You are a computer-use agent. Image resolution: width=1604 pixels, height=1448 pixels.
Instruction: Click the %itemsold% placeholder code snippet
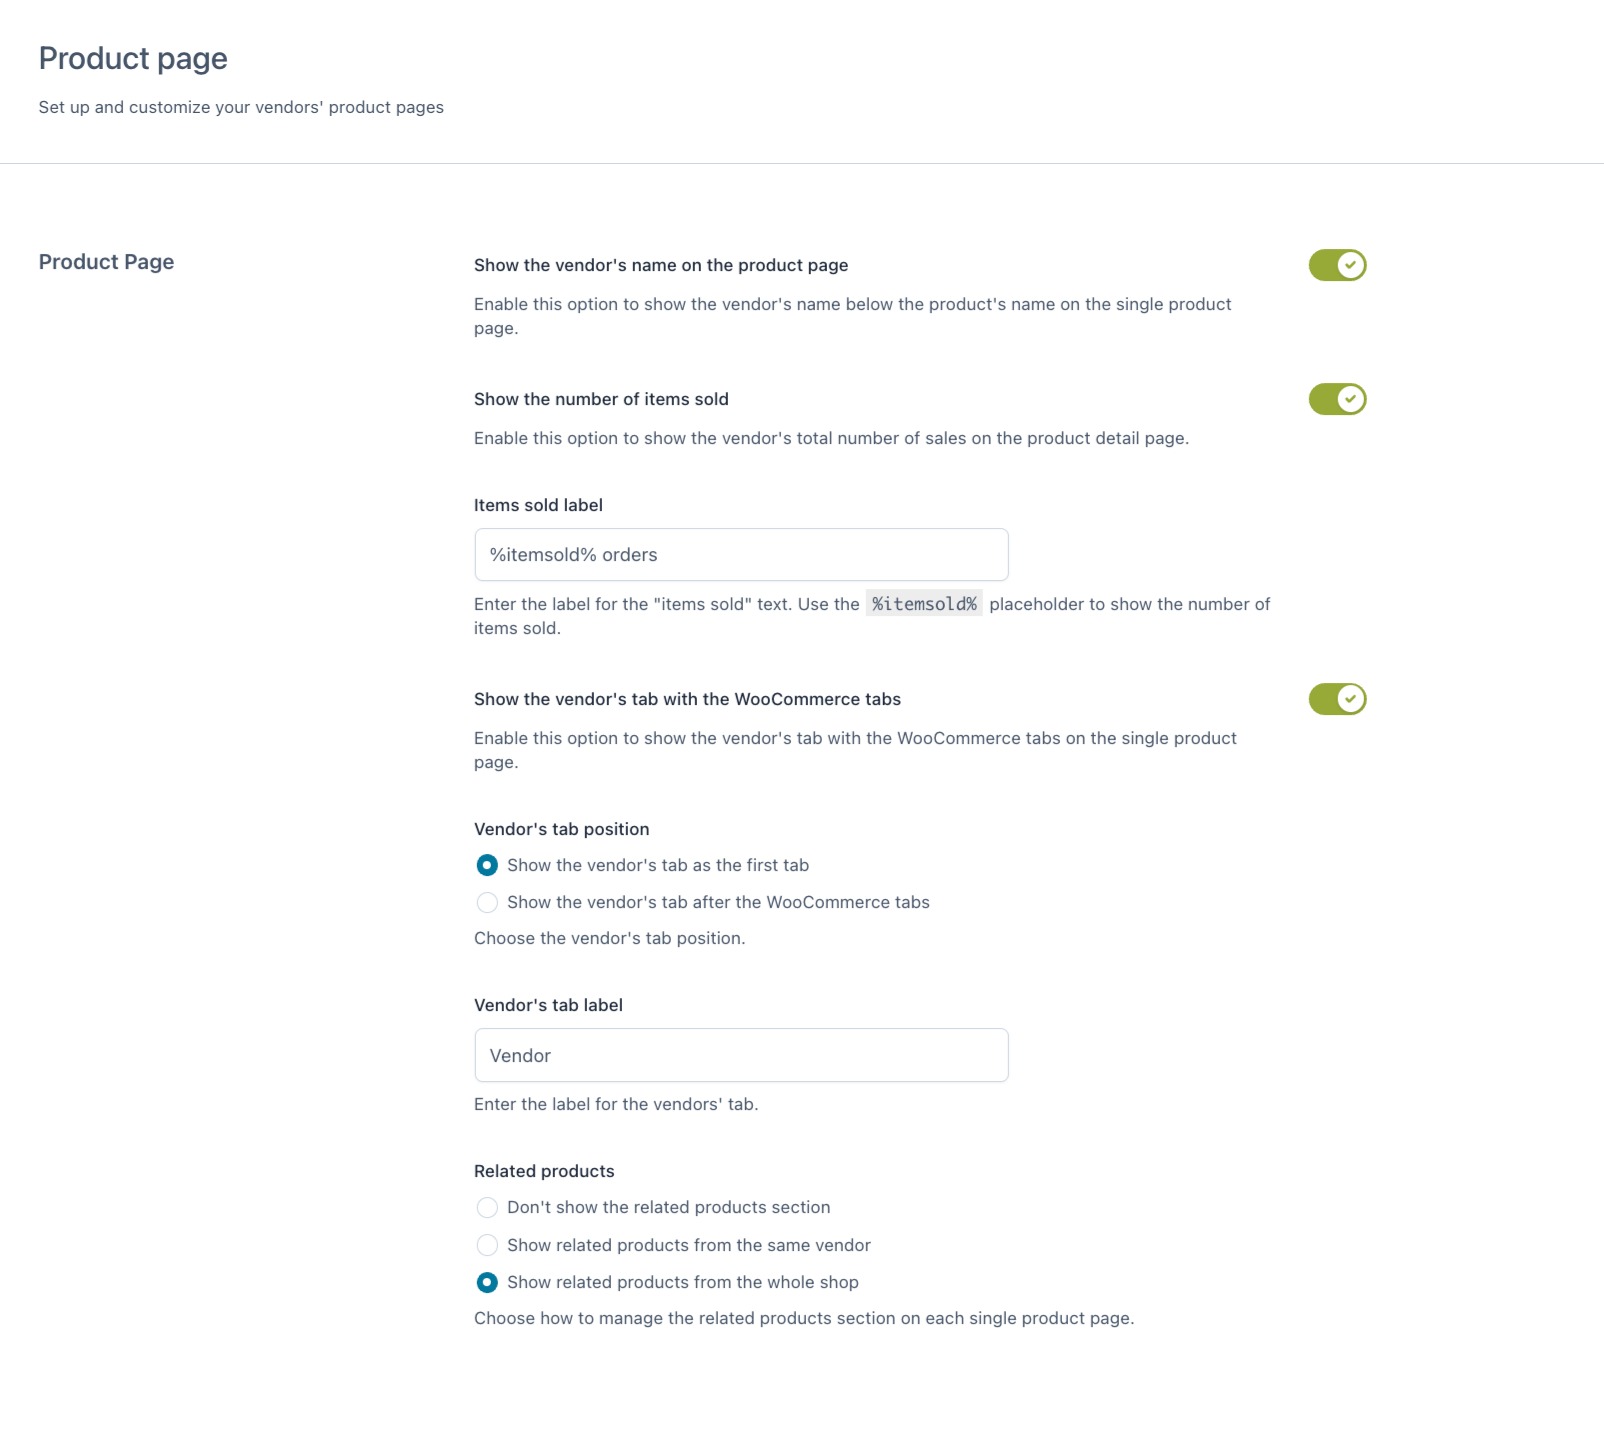[924, 604]
